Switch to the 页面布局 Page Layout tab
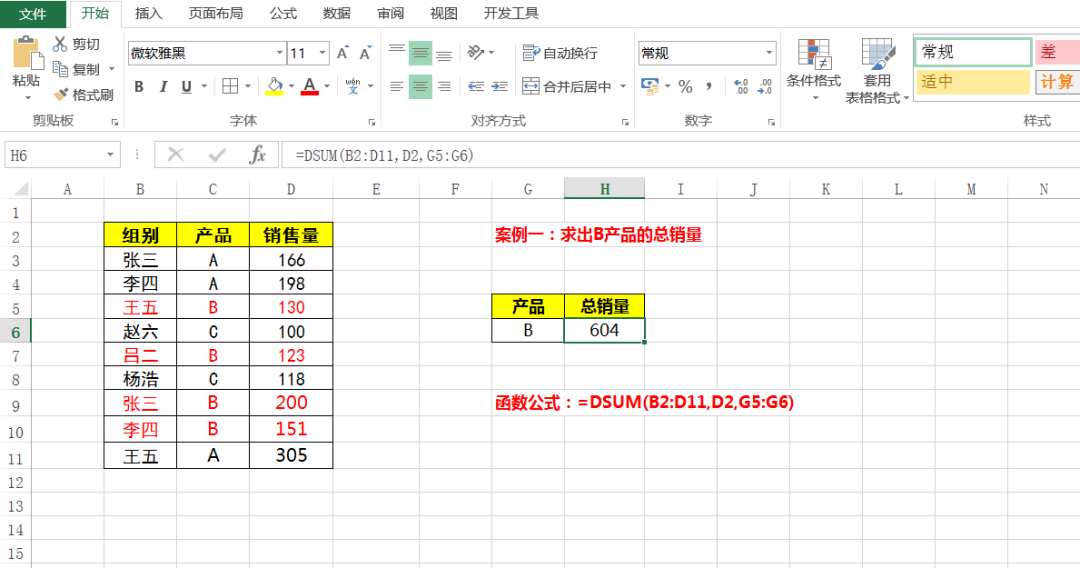This screenshot has width=1080, height=568. 216,14
